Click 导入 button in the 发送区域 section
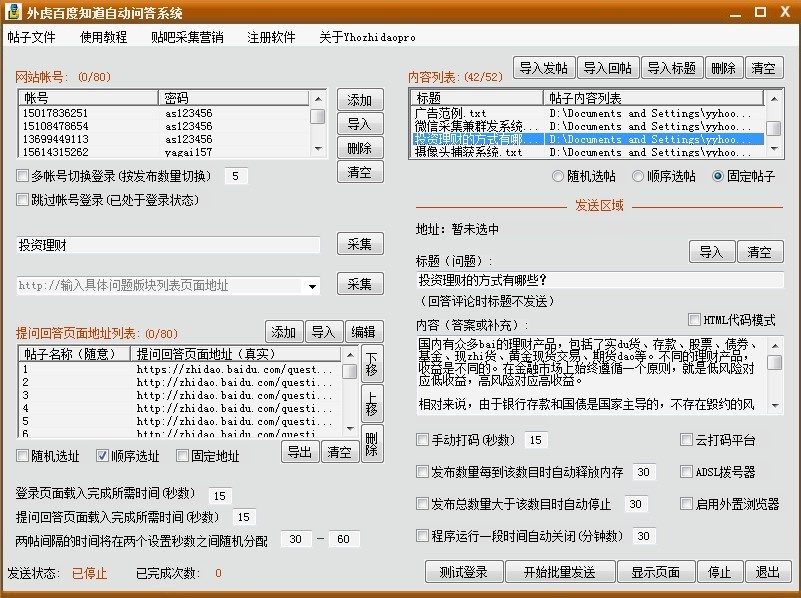The width and height of the screenshot is (801, 598). (712, 252)
